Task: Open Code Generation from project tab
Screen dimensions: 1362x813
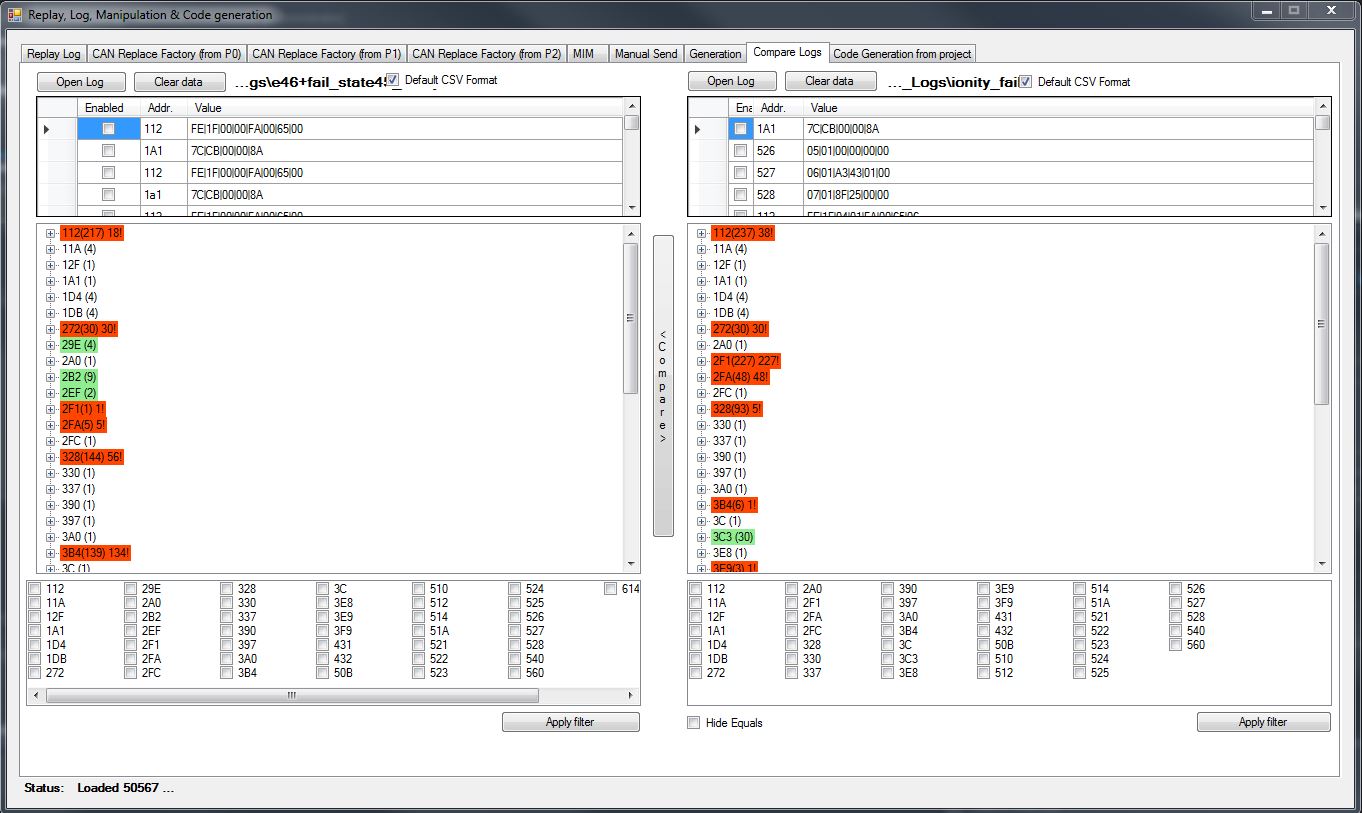Action: [x=902, y=54]
